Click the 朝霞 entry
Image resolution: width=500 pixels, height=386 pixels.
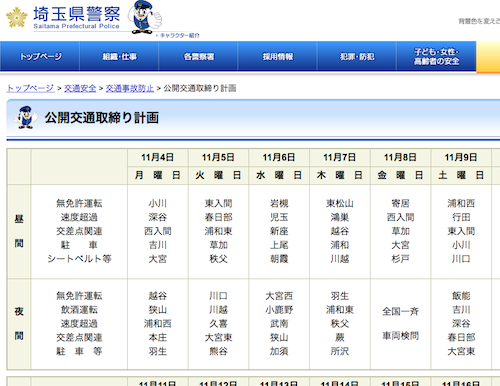(279, 259)
